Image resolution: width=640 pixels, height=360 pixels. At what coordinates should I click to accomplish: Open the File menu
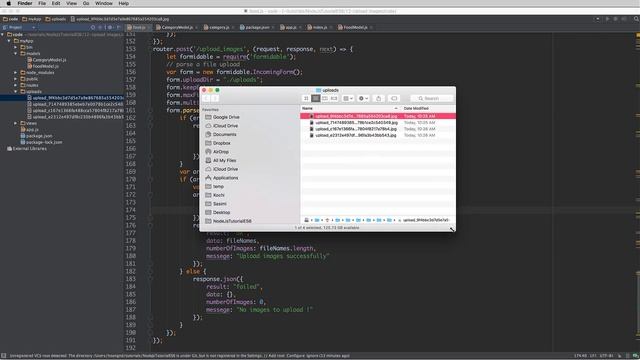[x=42, y=3]
